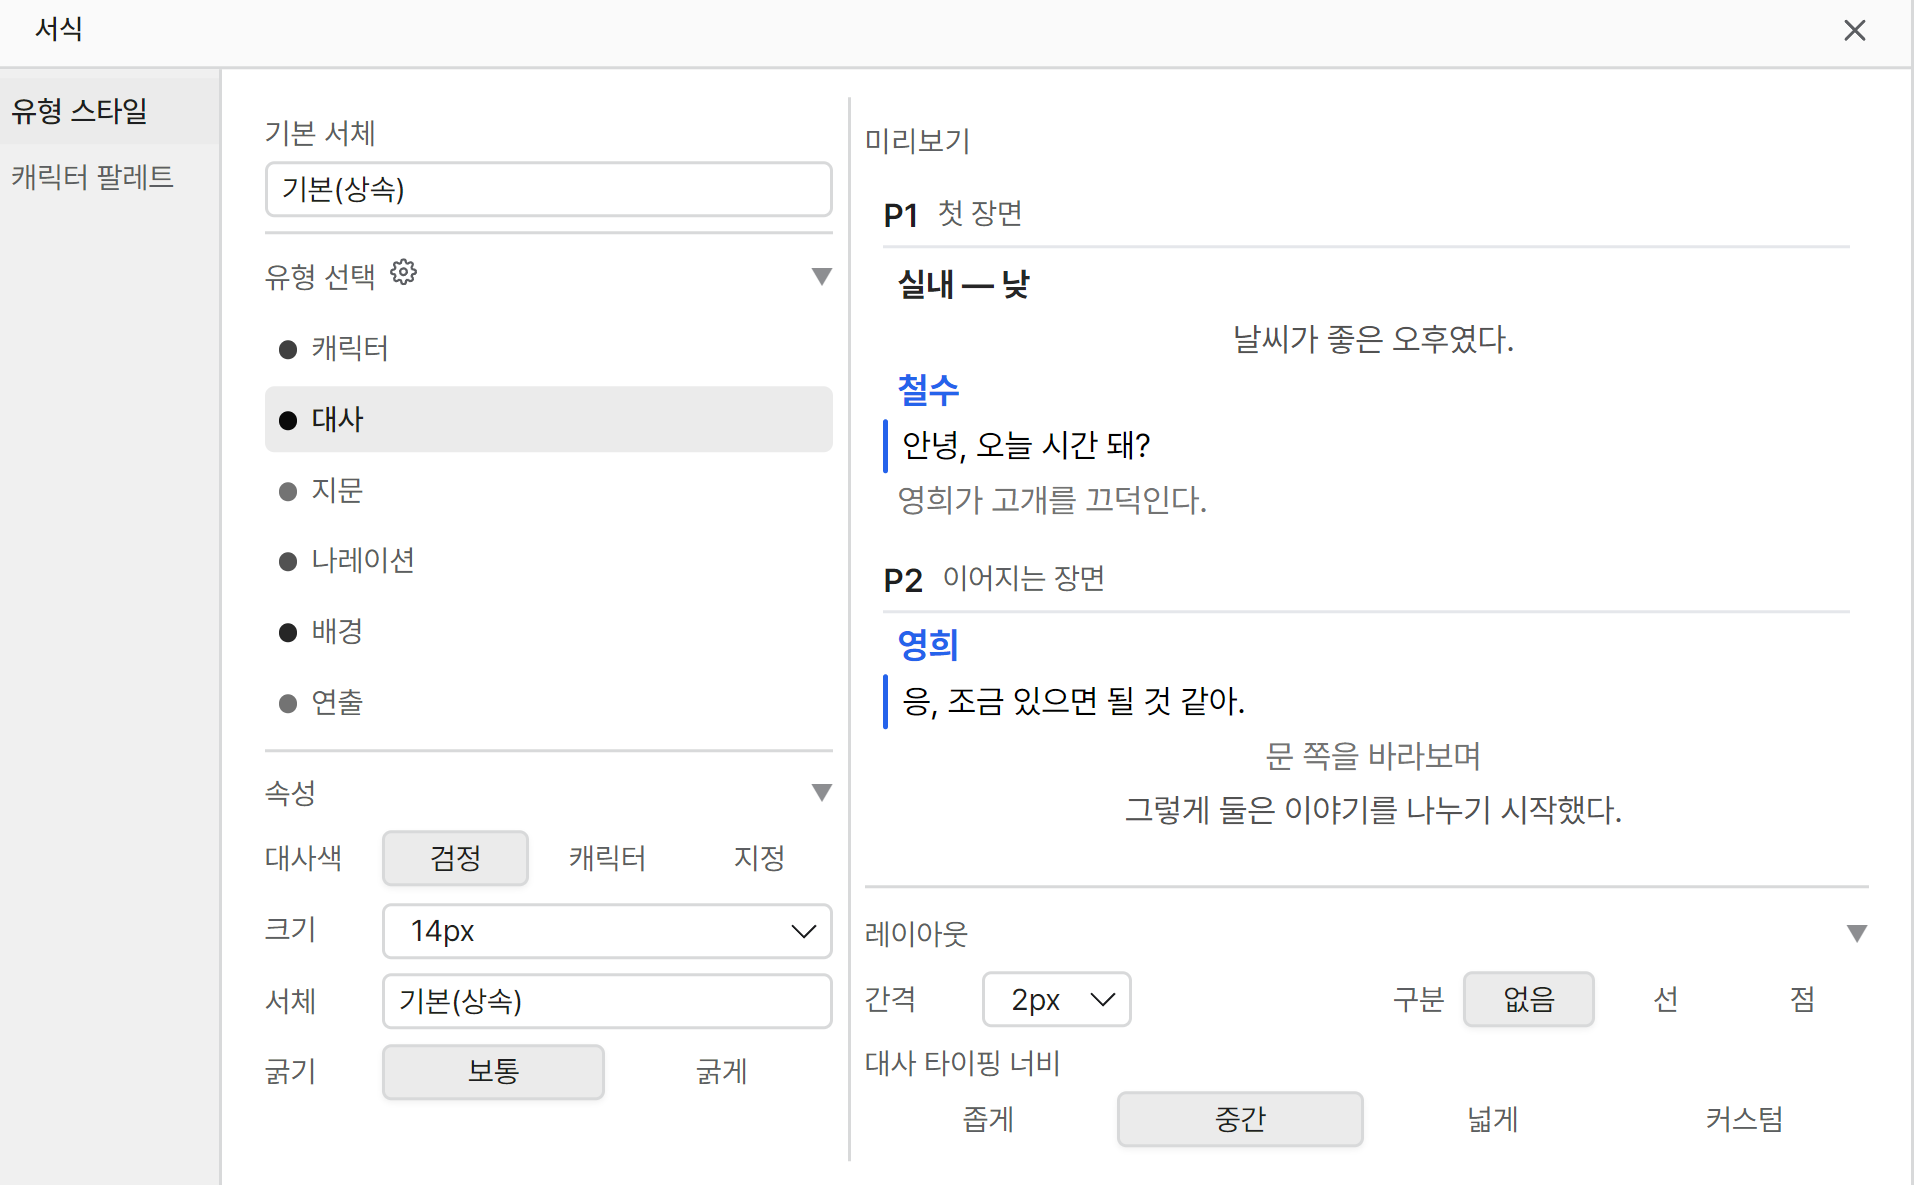Click character name 철수 in preview
The width and height of the screenshot is (1914, 1185).
tap(928, 389)
